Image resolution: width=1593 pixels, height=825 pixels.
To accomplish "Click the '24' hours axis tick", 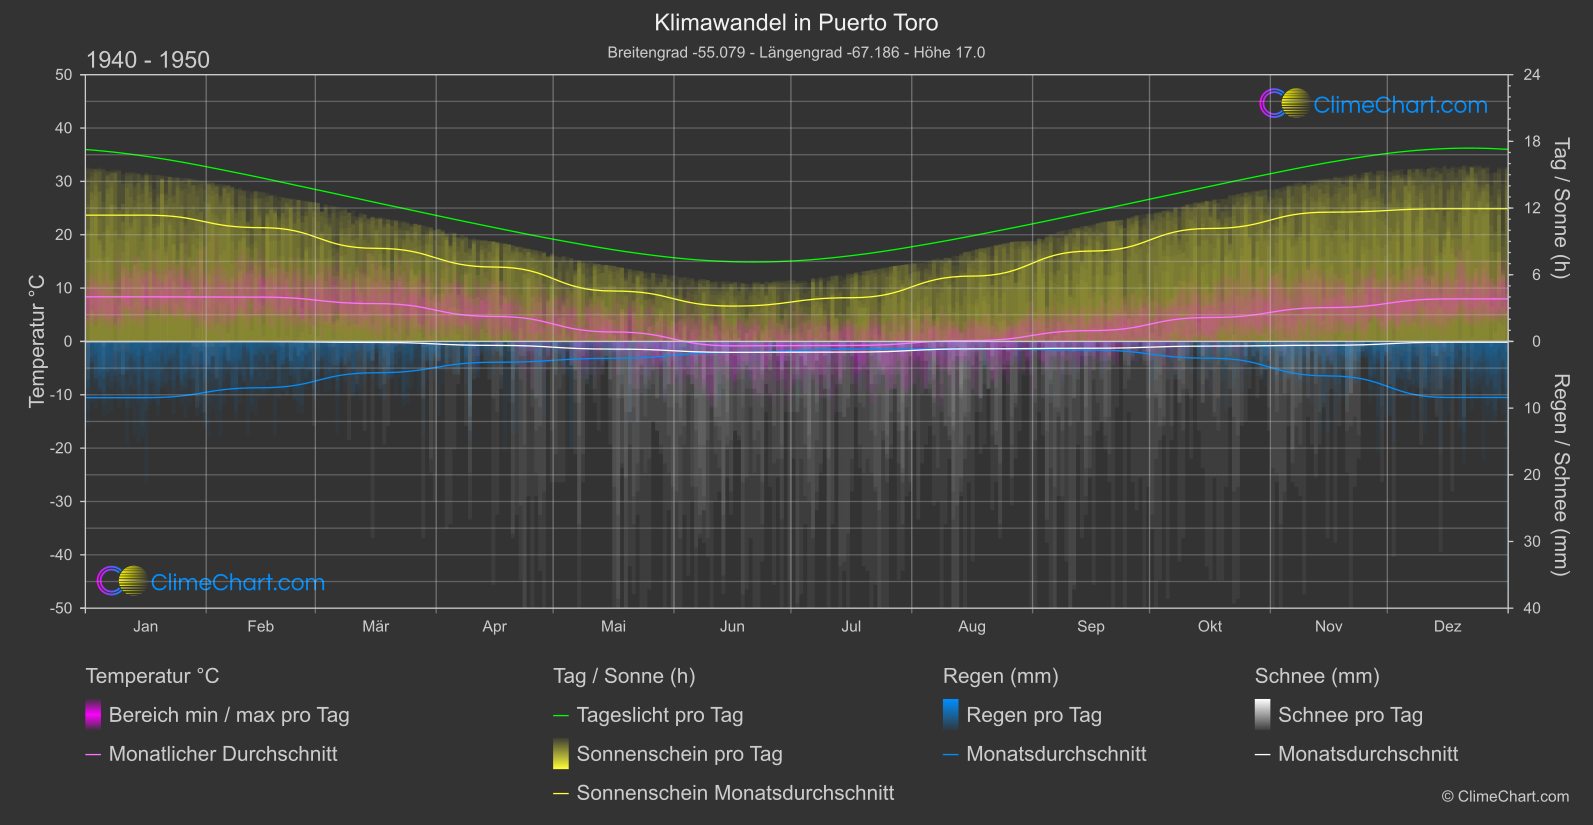I will [x=1531, y=75].
